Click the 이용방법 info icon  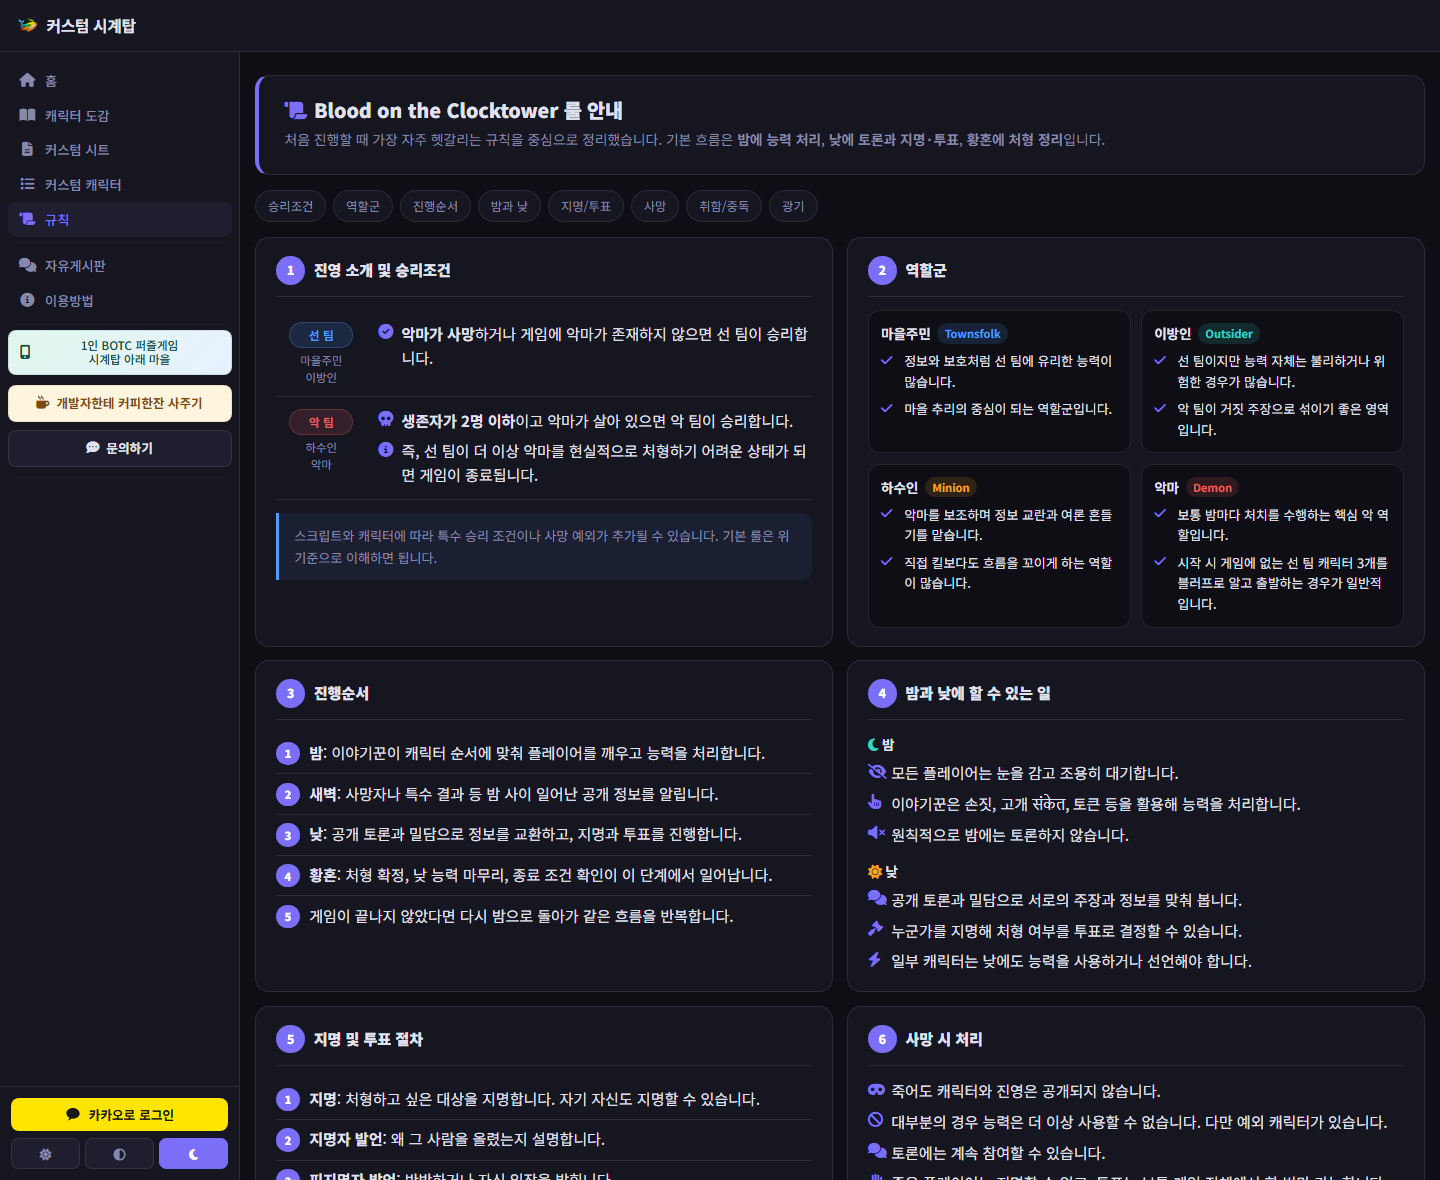(27, 300)
